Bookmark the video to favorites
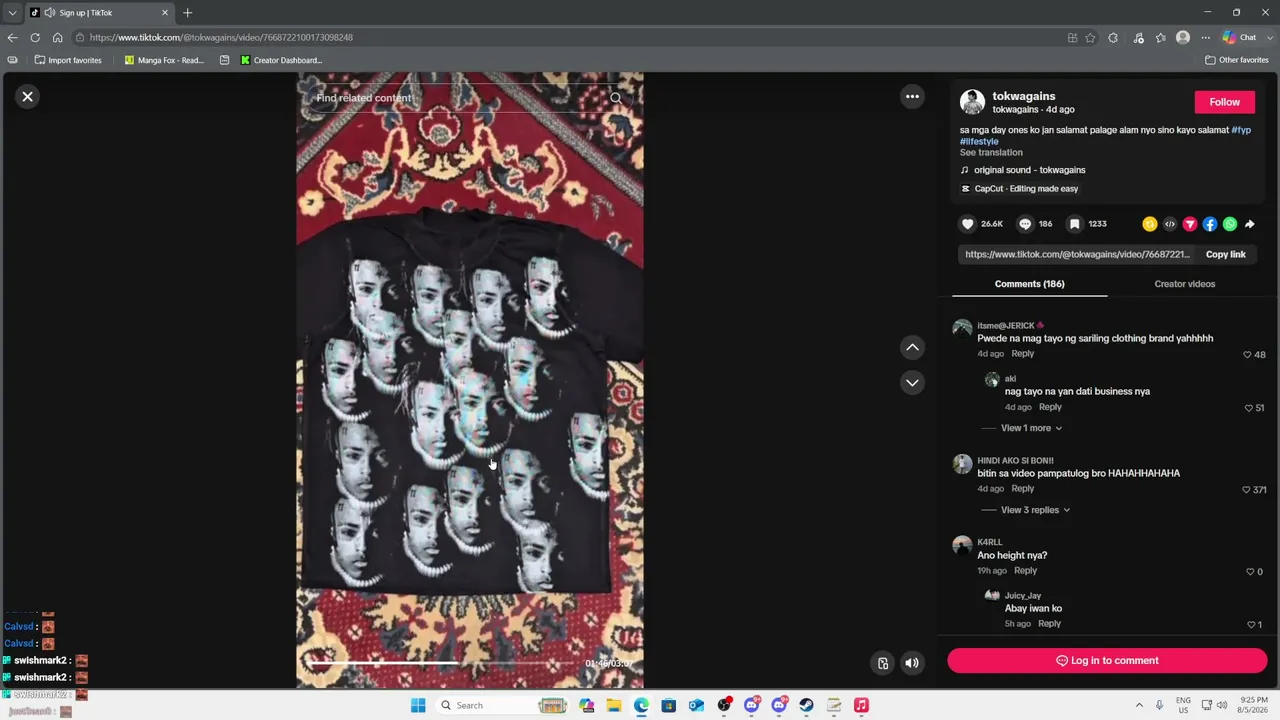The image size is (1280, 720). click(x=1074, y=224)
